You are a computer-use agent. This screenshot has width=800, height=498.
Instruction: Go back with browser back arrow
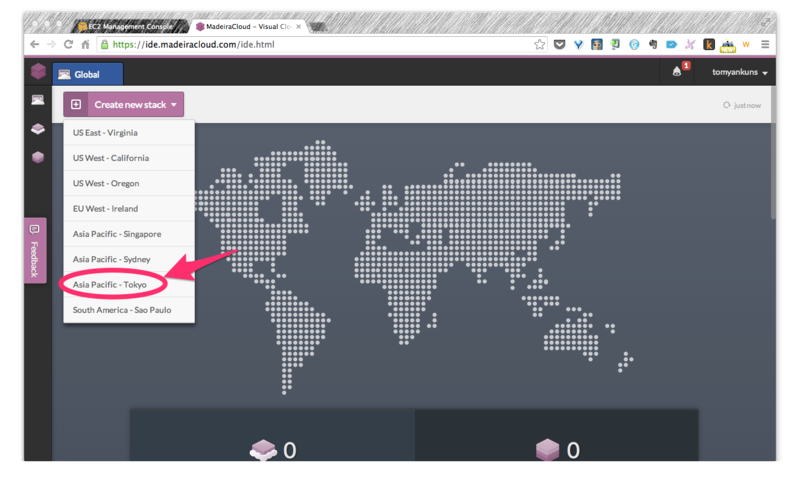(34, 44)
